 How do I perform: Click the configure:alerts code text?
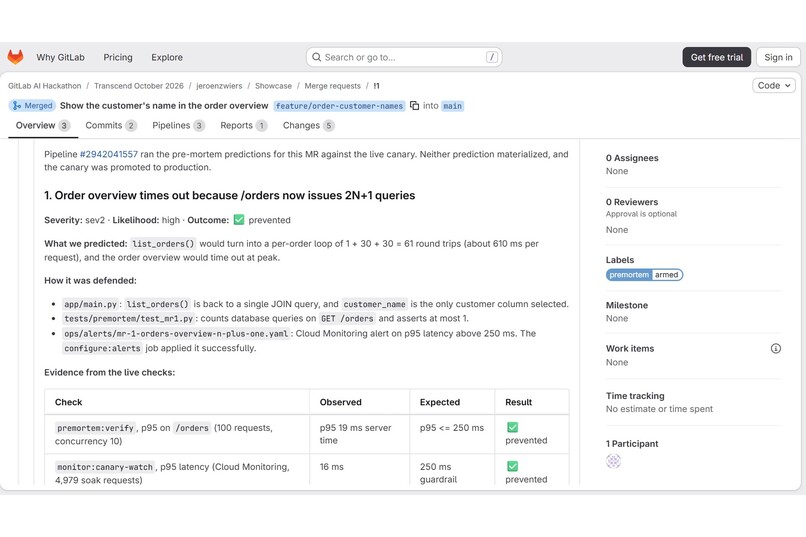coord(102,348)
